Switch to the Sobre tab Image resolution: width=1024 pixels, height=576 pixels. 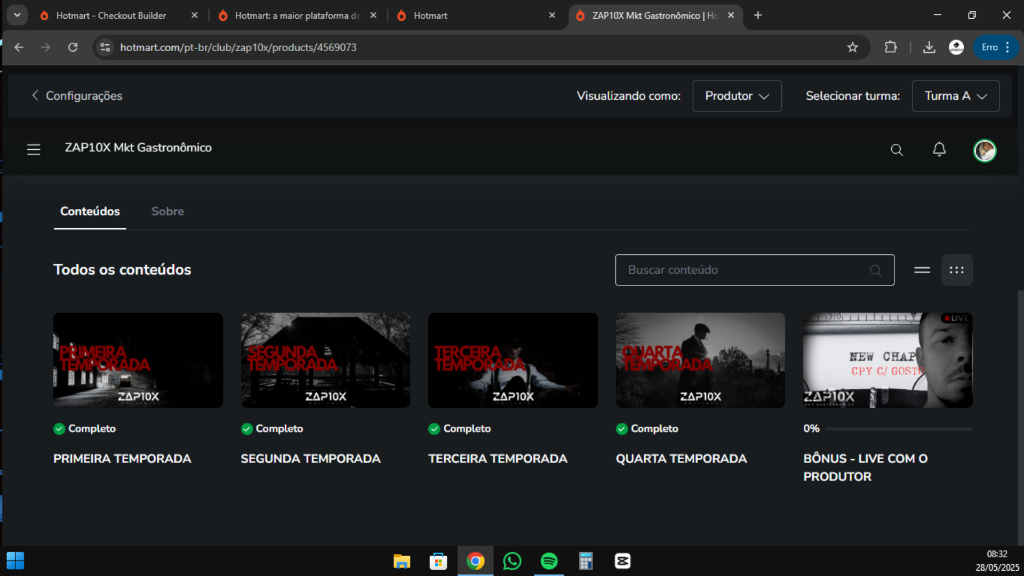168,212
